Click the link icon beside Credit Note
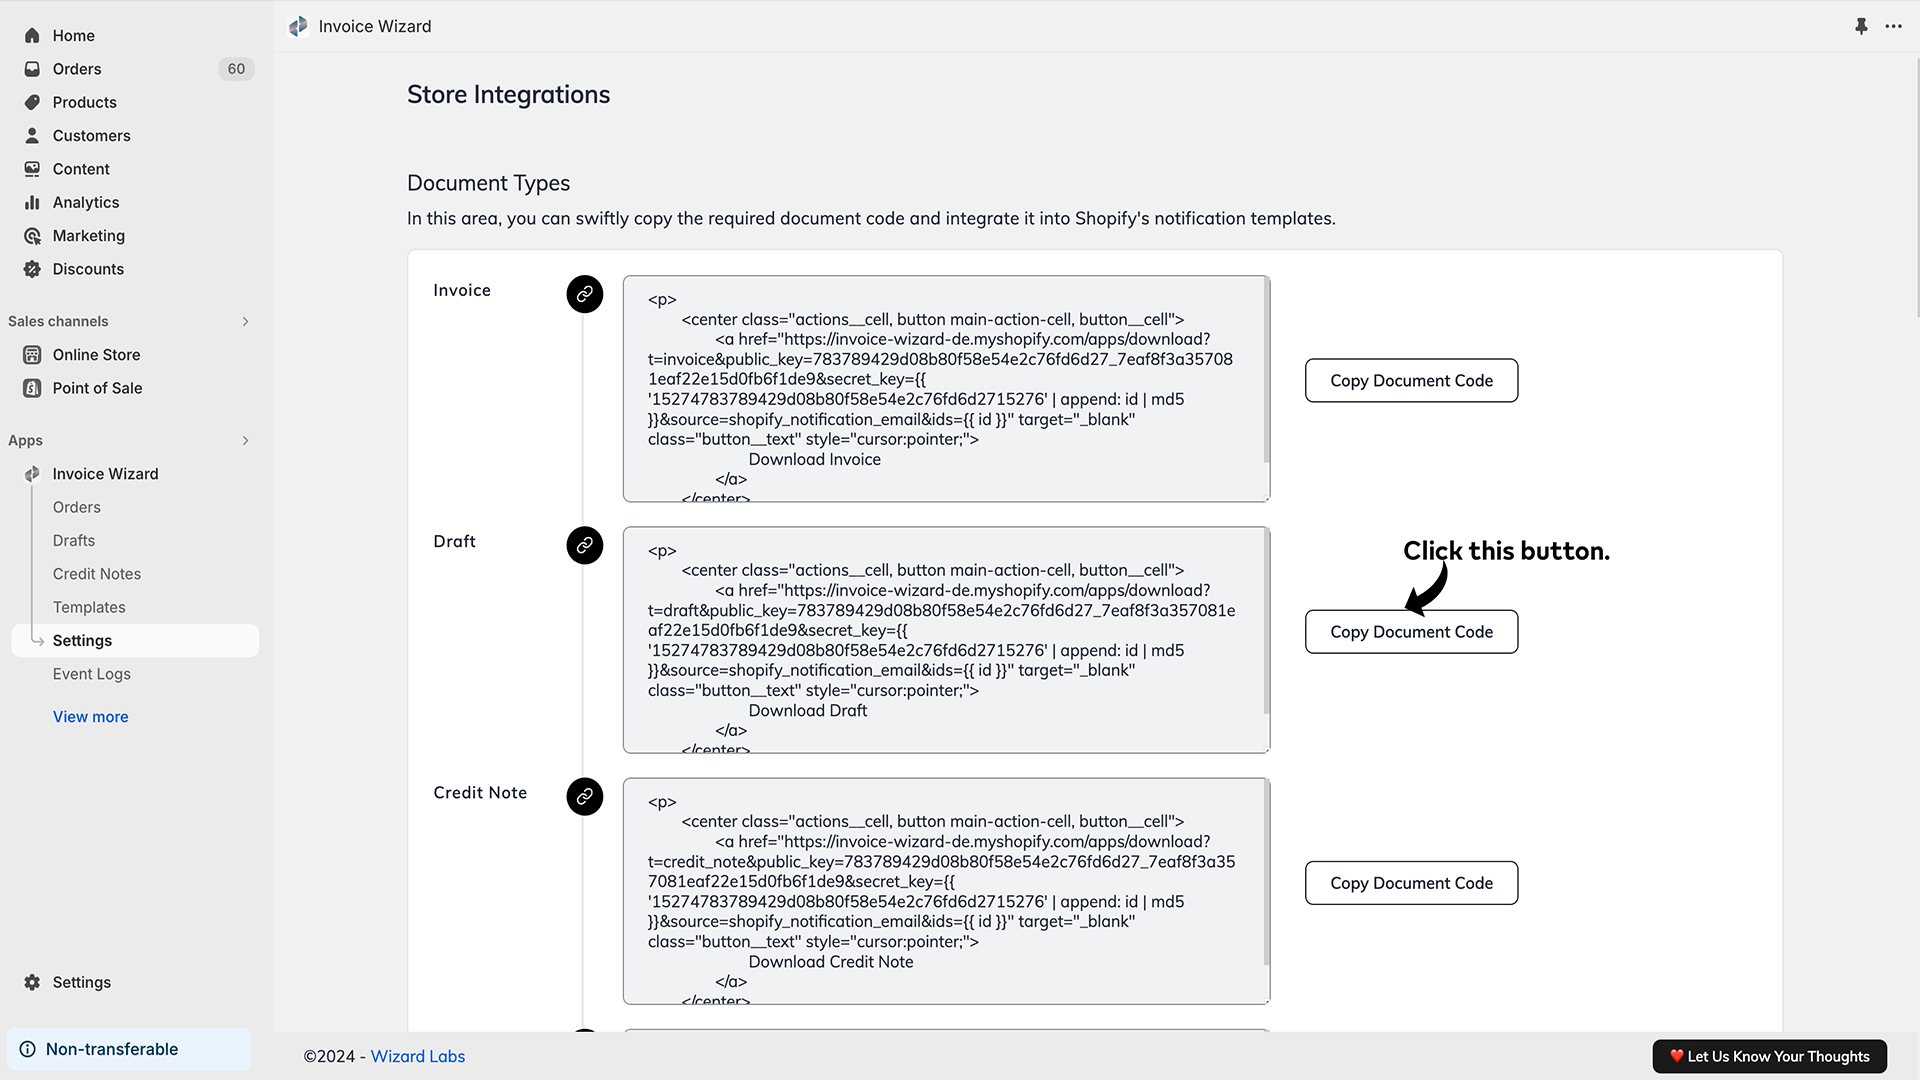Image resolution: width=1920 pixels, height=1080 pixels. [x=585, y=796]
